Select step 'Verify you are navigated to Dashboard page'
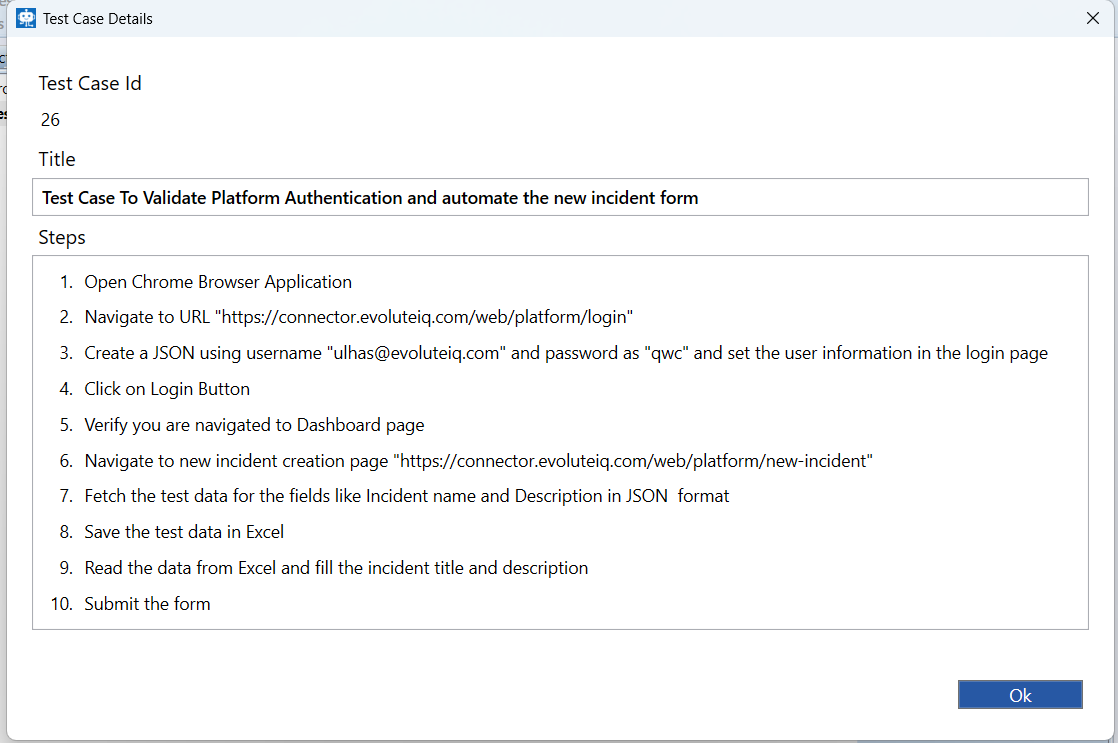The image size is (1118, 743). click(254, 425)
